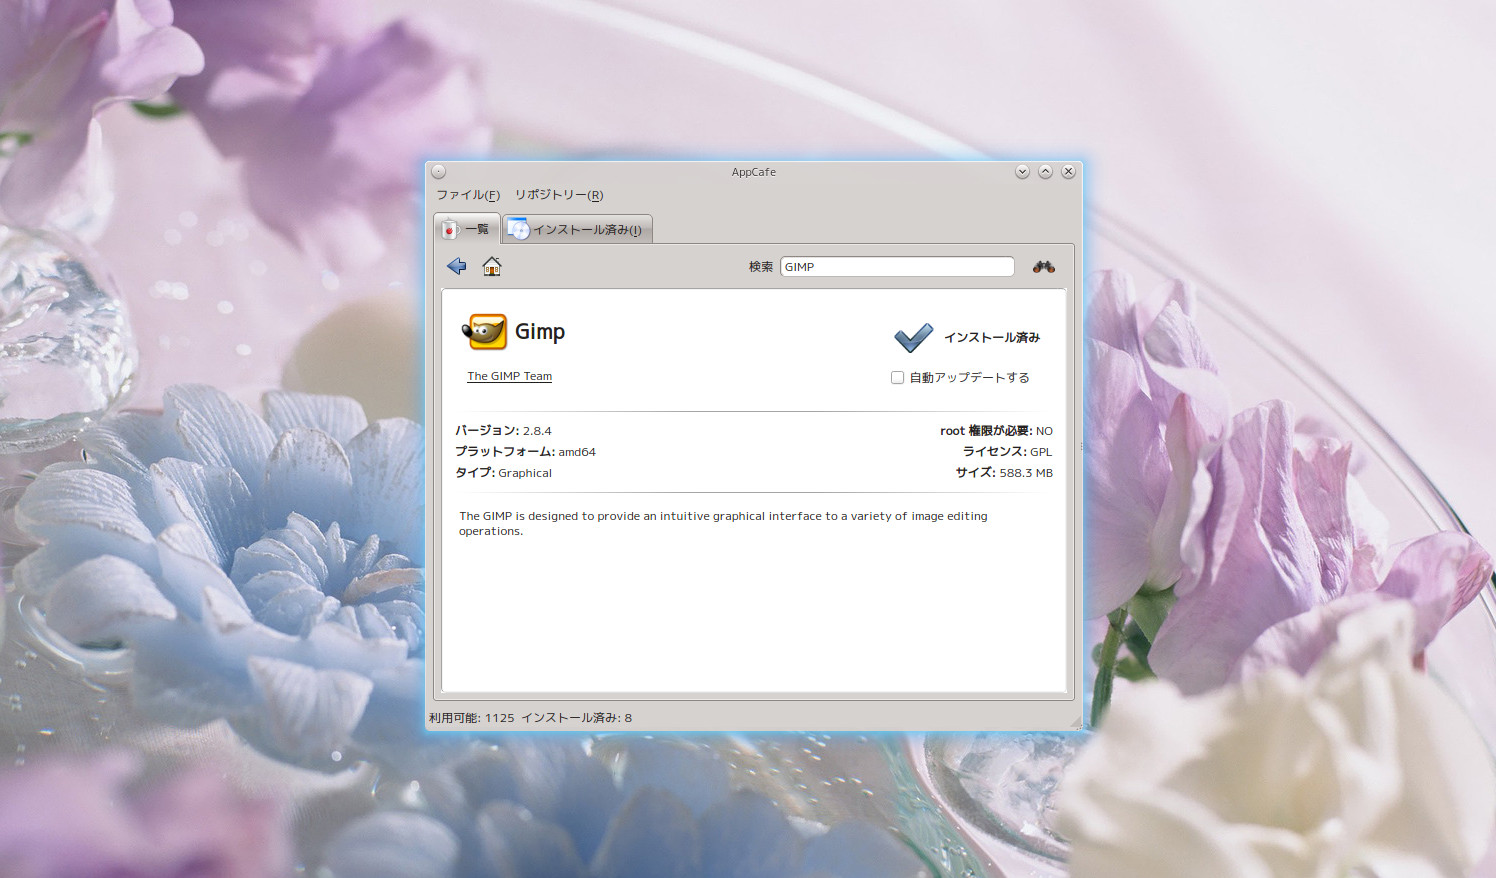Click the プラットフォーム: amd64 text
The height and width of the screenshot is (878, 1496).
point(525,452)
